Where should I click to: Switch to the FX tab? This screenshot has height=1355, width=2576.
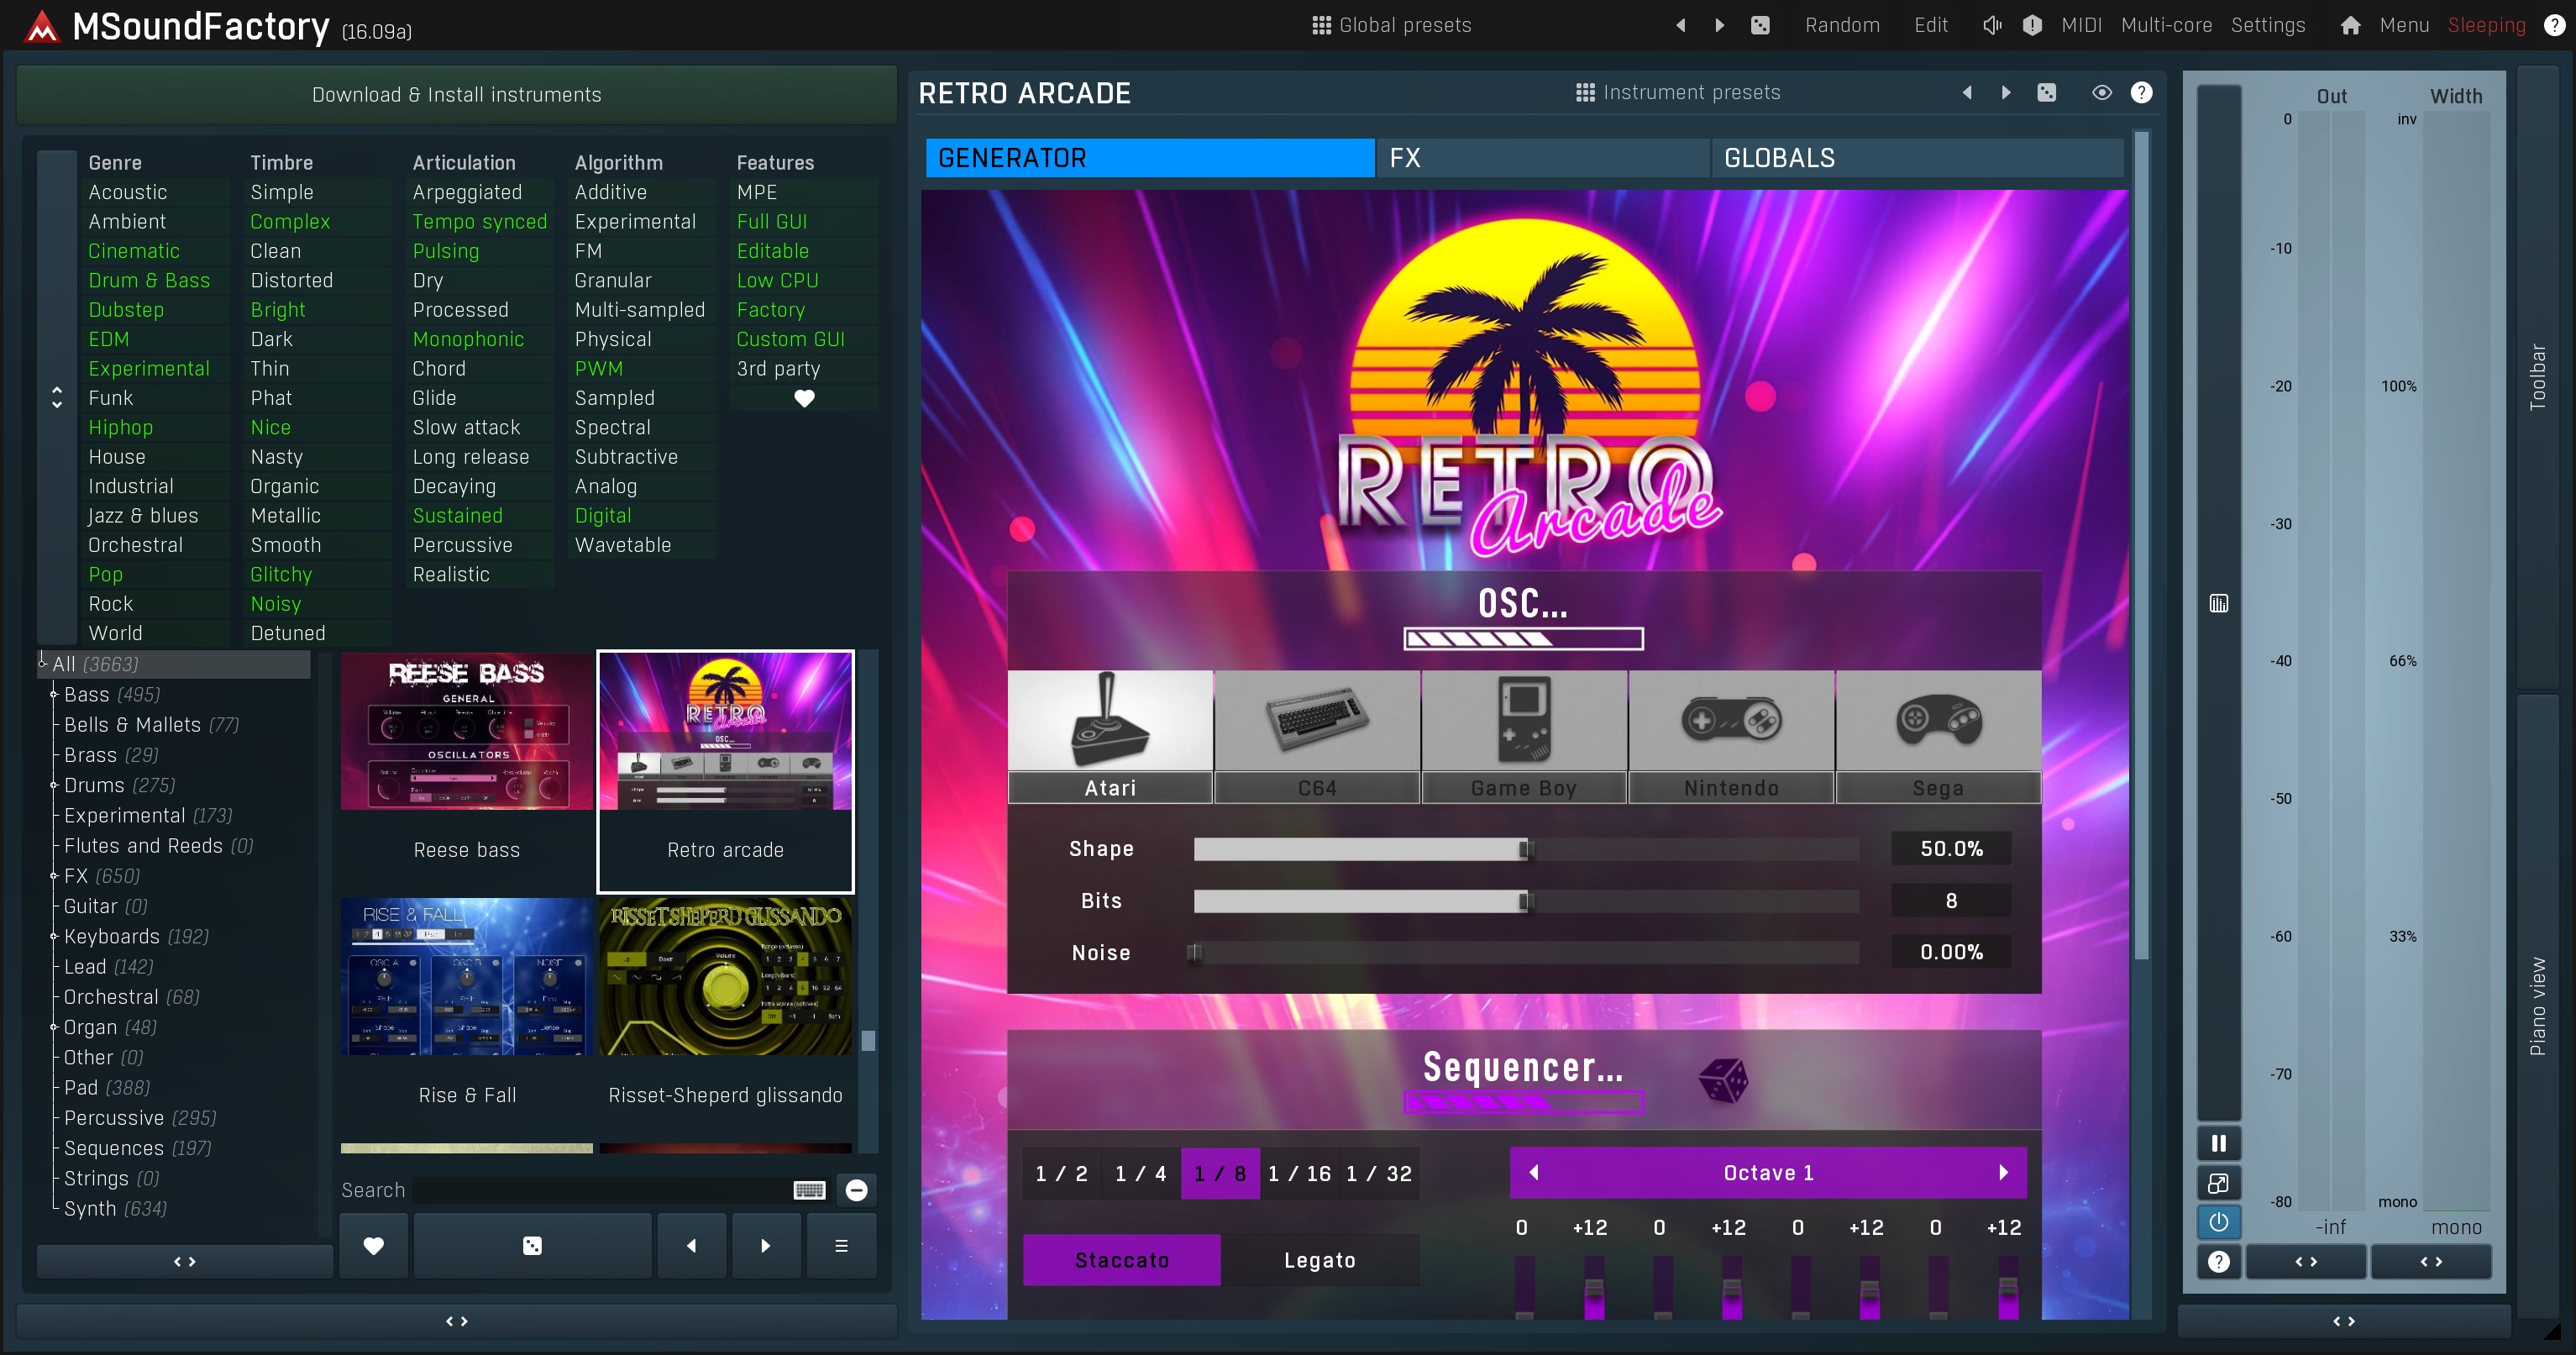[1544, 158]
